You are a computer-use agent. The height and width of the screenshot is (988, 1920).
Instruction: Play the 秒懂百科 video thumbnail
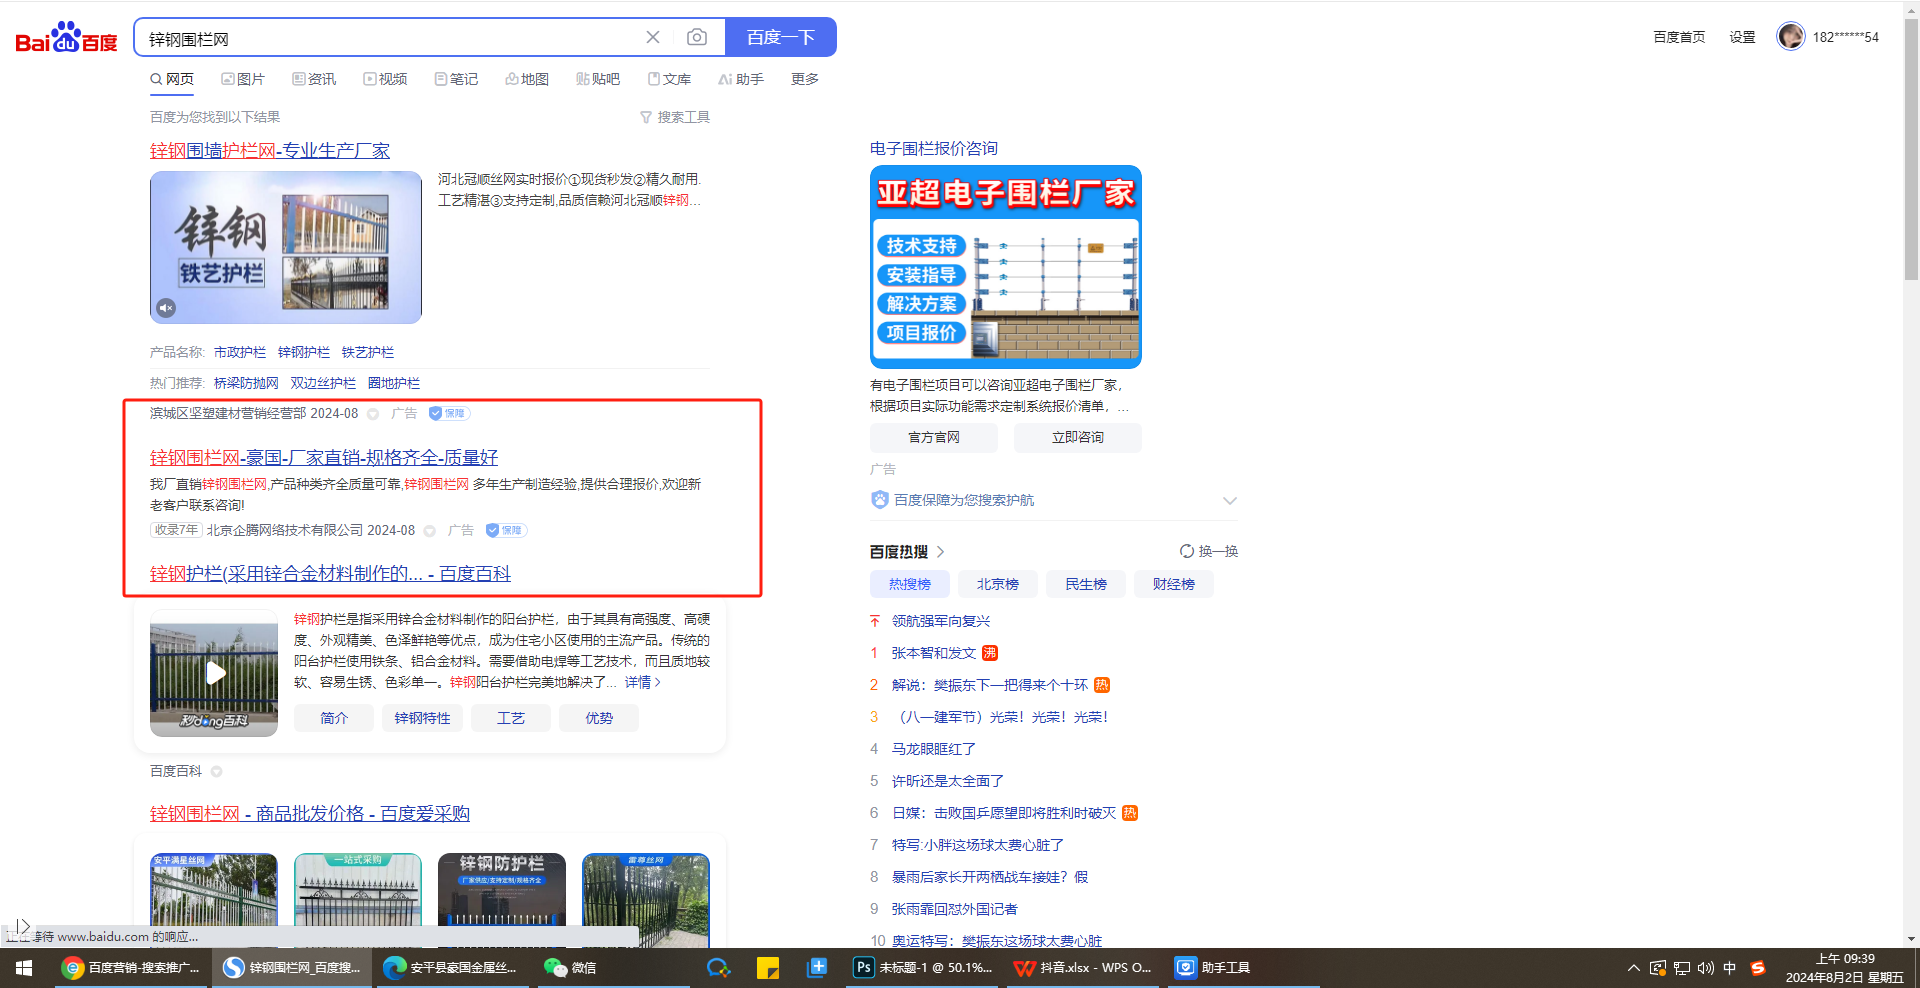click(214, 673)
